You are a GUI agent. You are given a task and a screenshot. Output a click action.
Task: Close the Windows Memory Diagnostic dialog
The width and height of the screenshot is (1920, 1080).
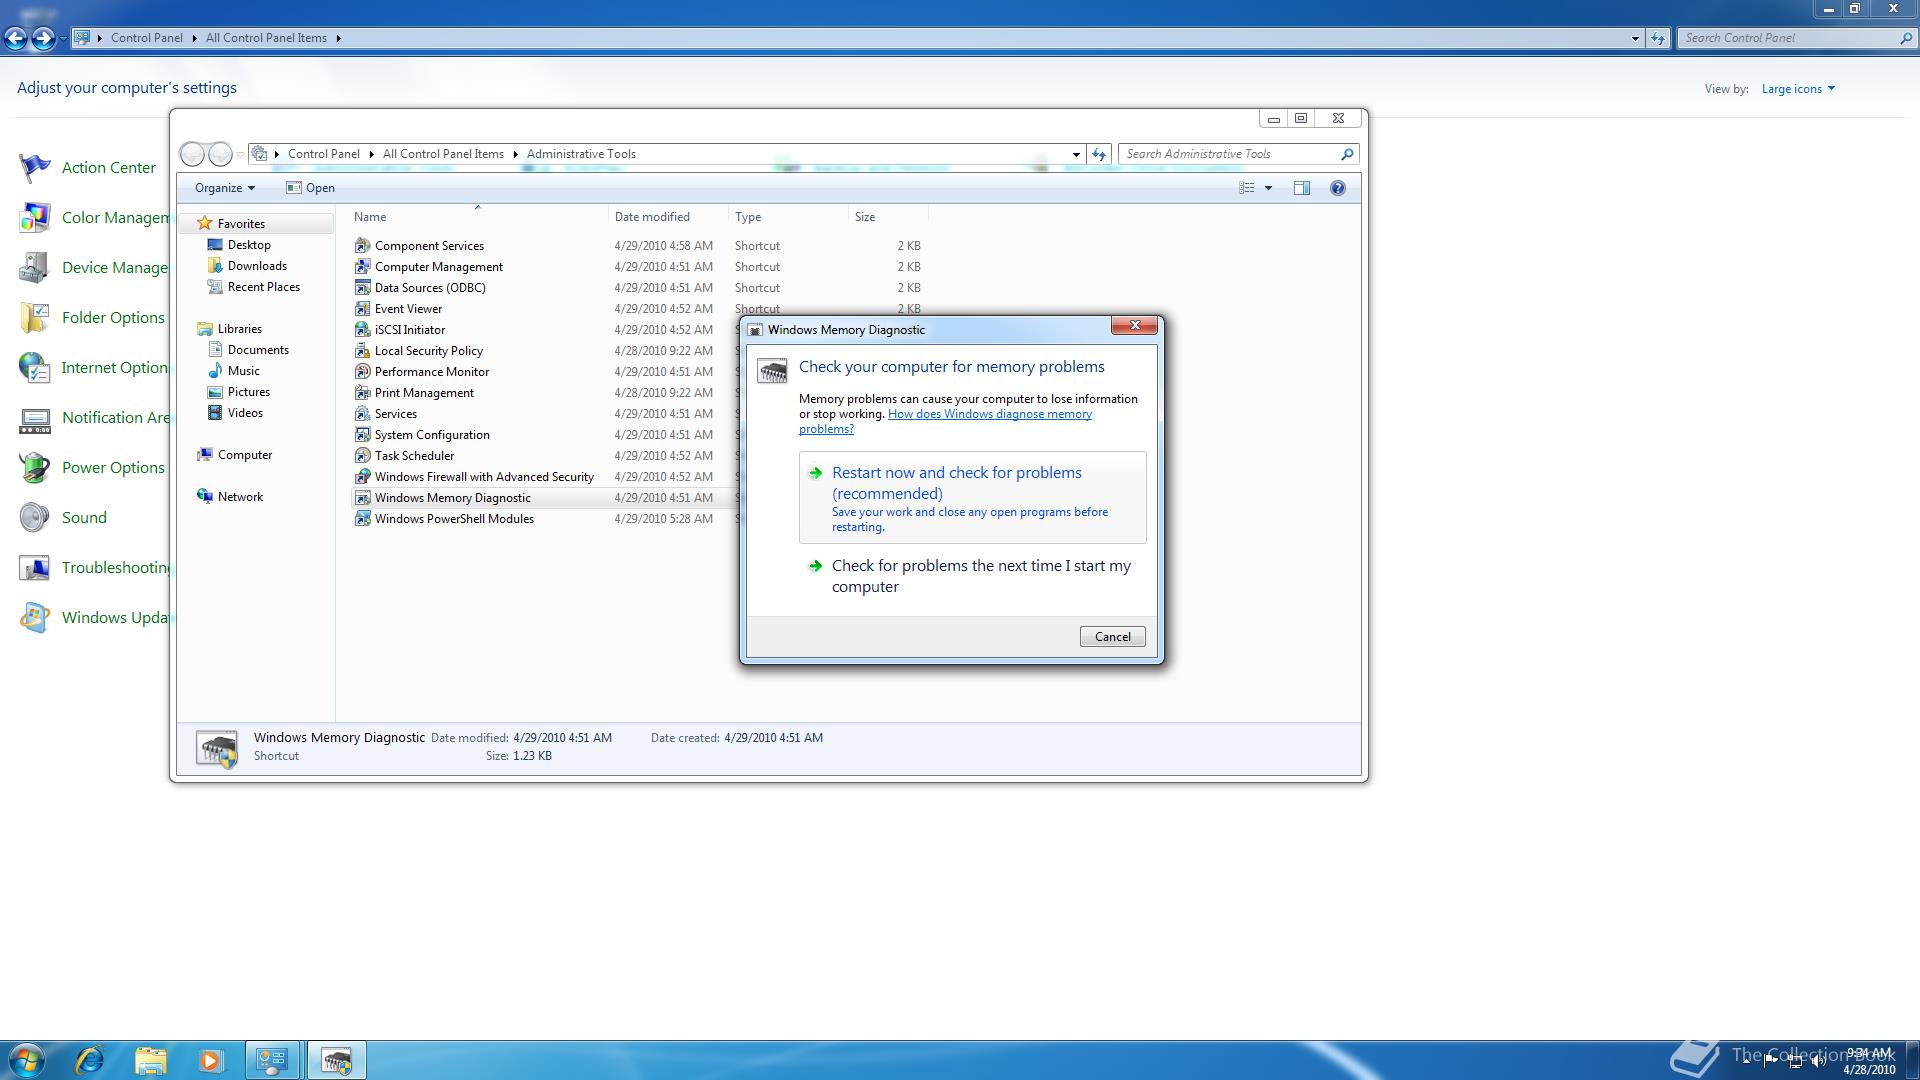[x=1134, y=325]
